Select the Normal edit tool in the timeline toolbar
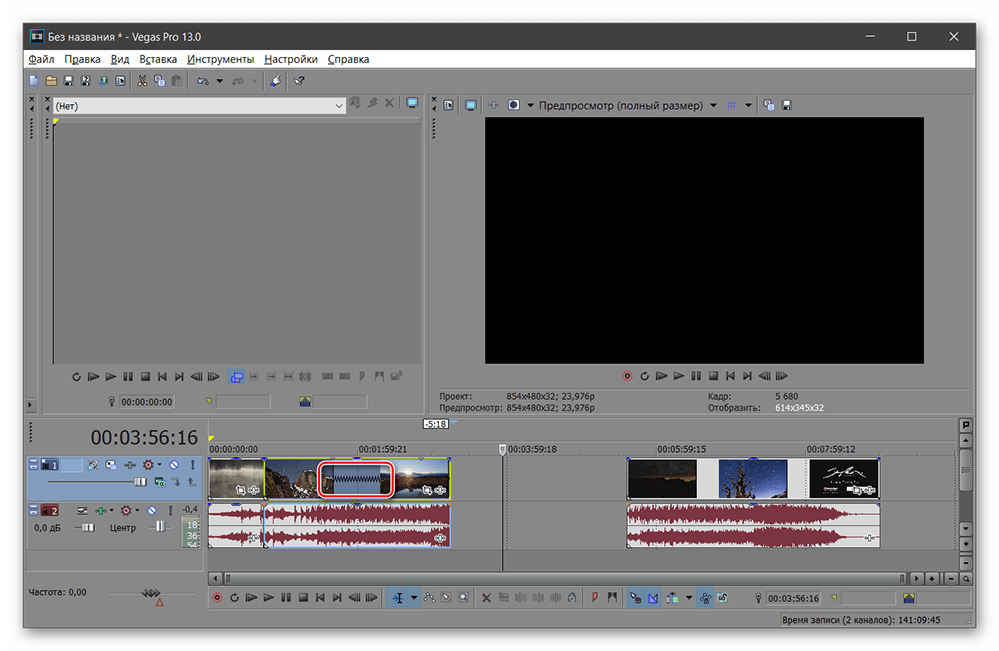999x651 pixels. (398, 597)
